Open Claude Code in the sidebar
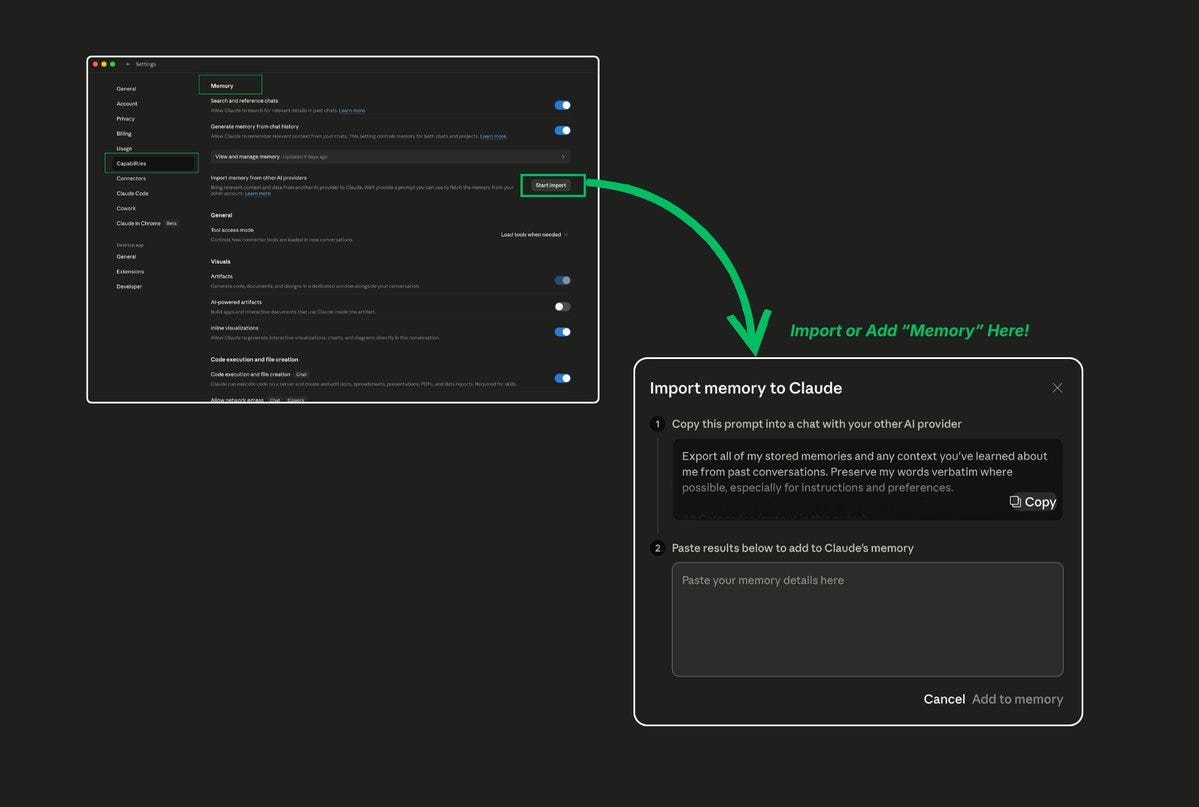This screenshot has height=807, width=1199. point(132,194)
